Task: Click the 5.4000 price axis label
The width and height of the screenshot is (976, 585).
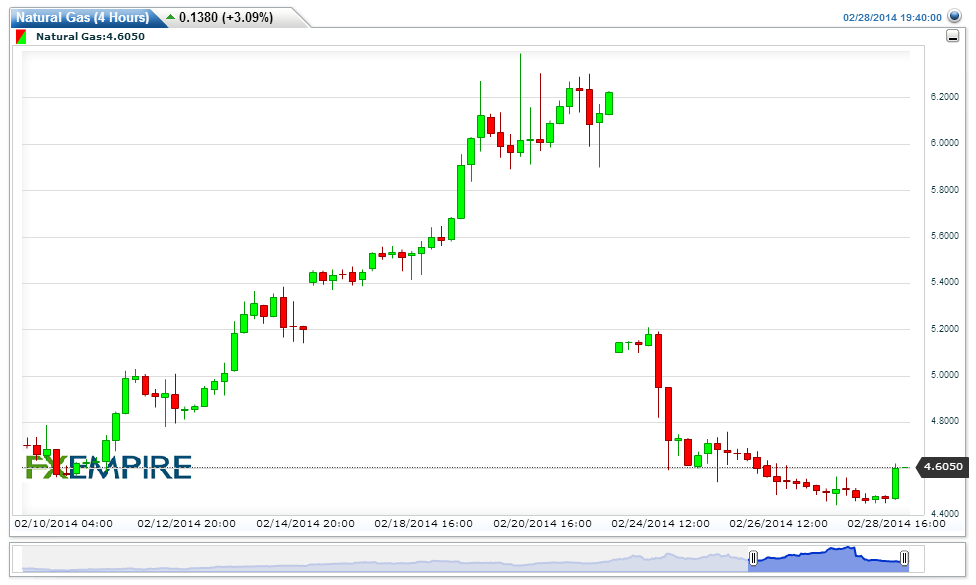Action: coord(944,282)
